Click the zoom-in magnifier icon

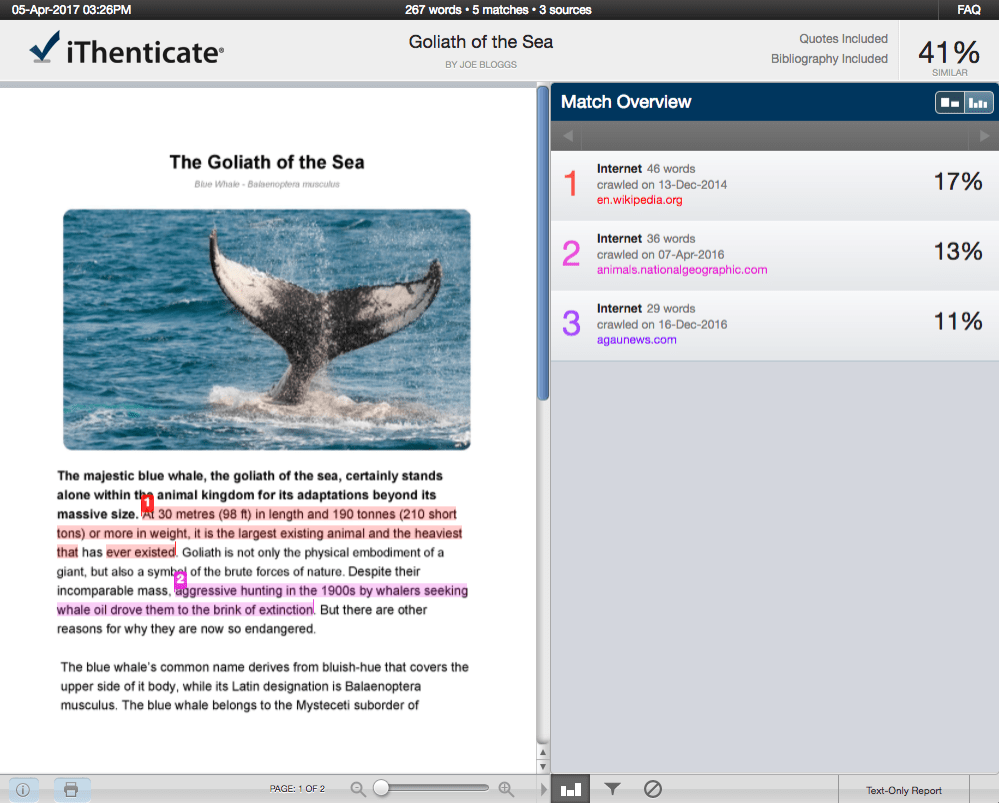(507, 789)
